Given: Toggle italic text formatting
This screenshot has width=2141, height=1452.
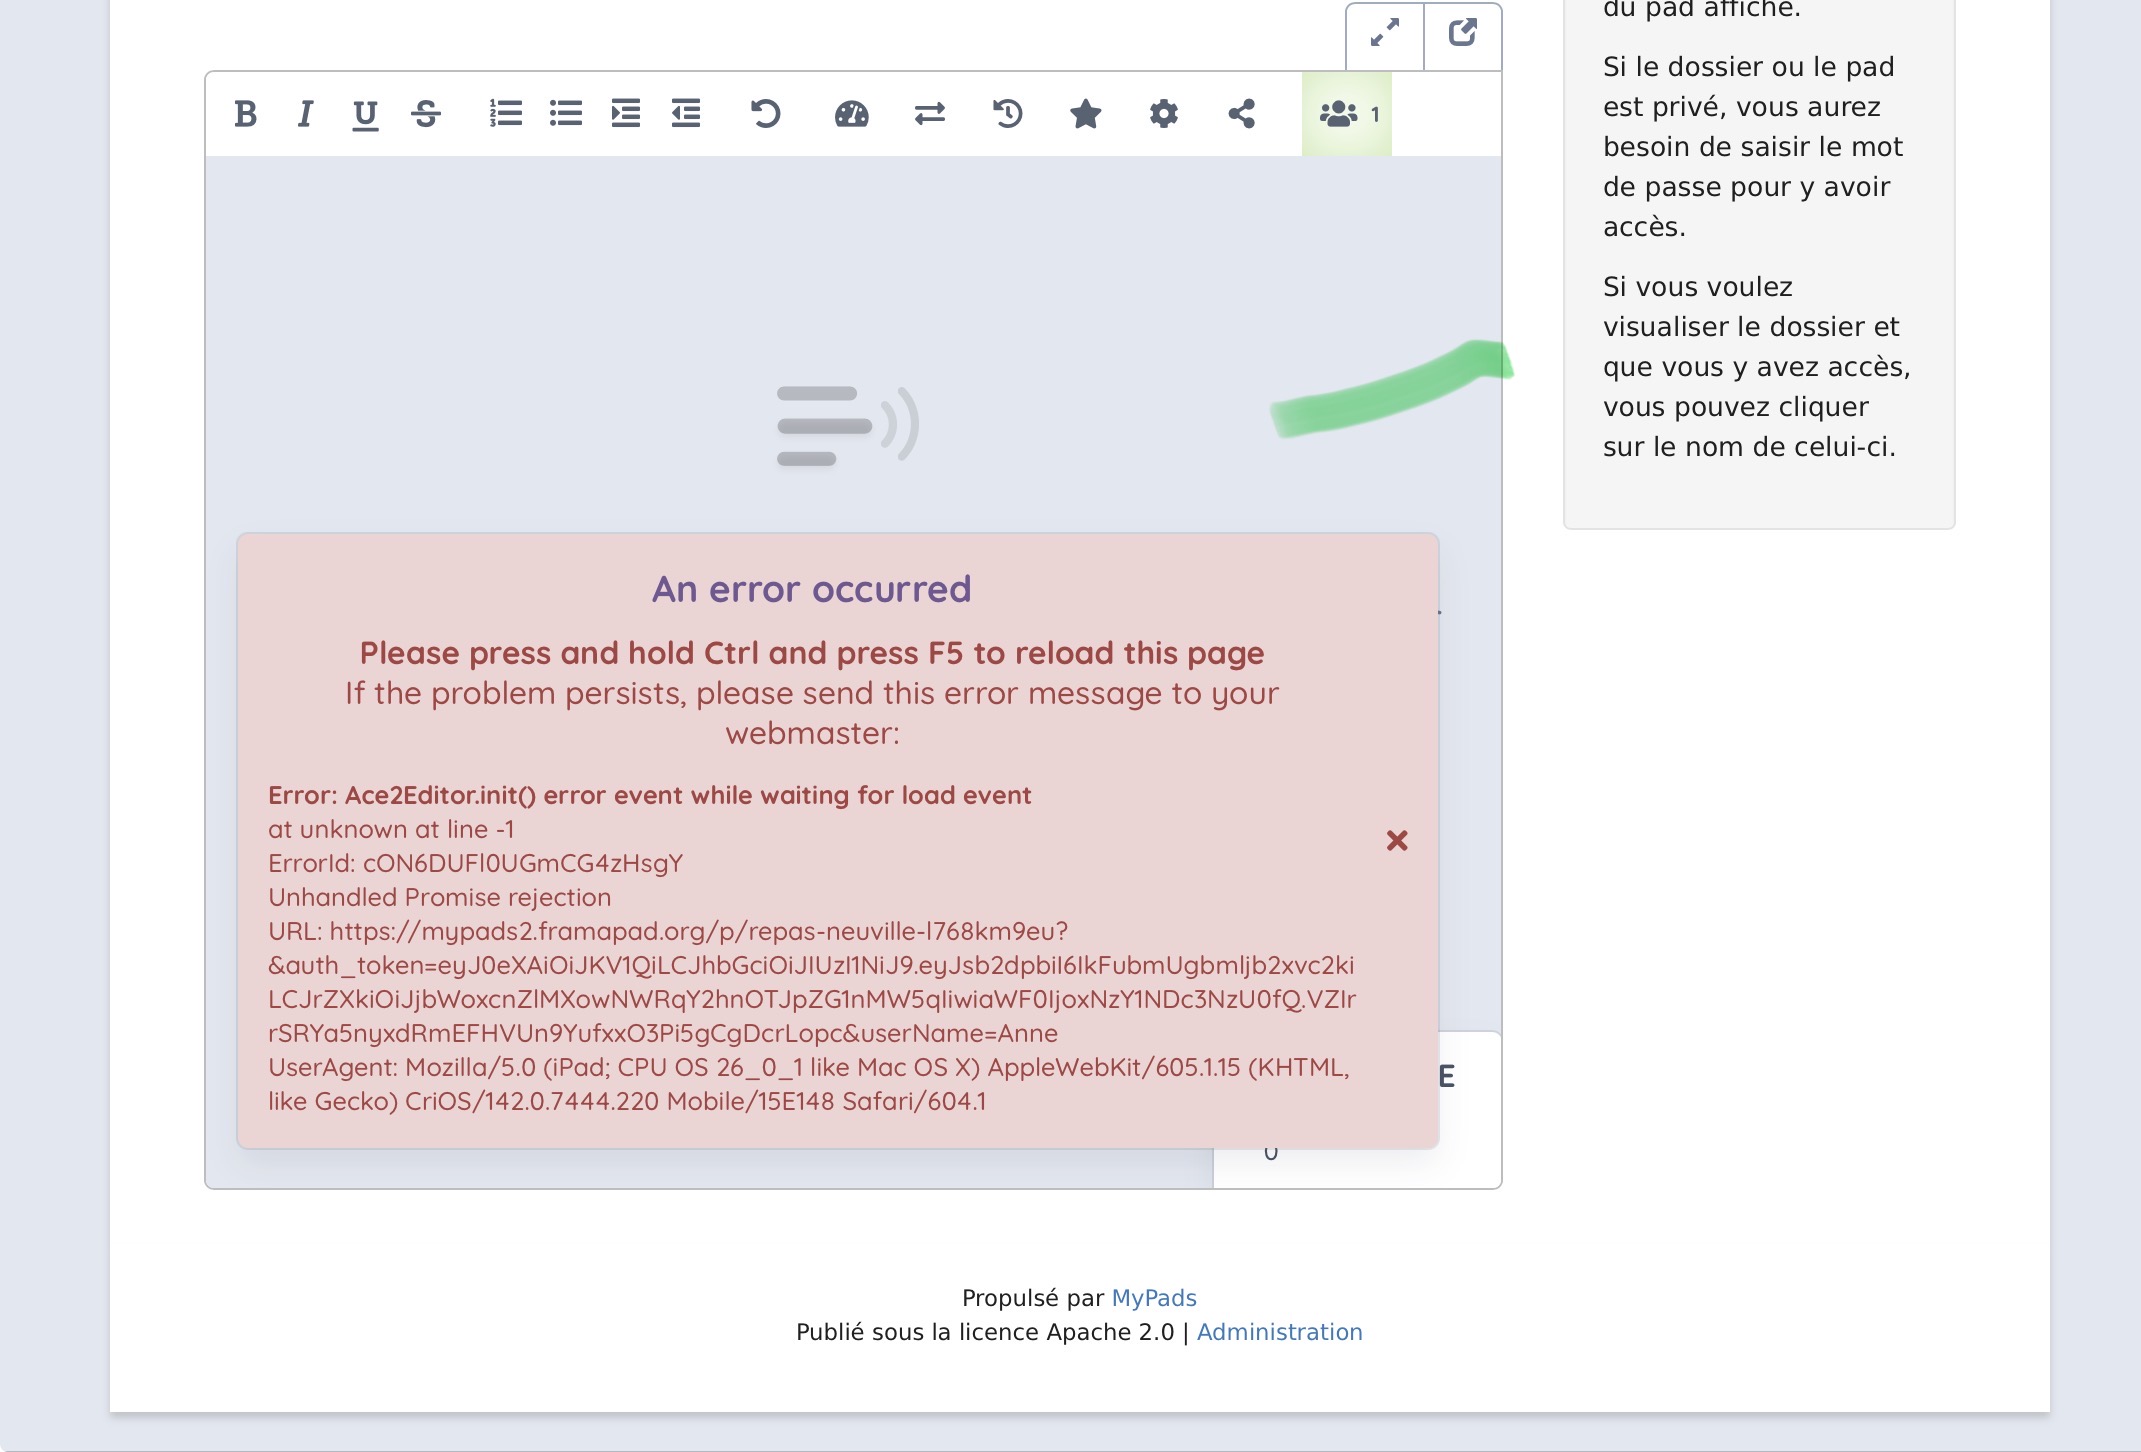Looking at the screenshot, I should pos(305,114).
